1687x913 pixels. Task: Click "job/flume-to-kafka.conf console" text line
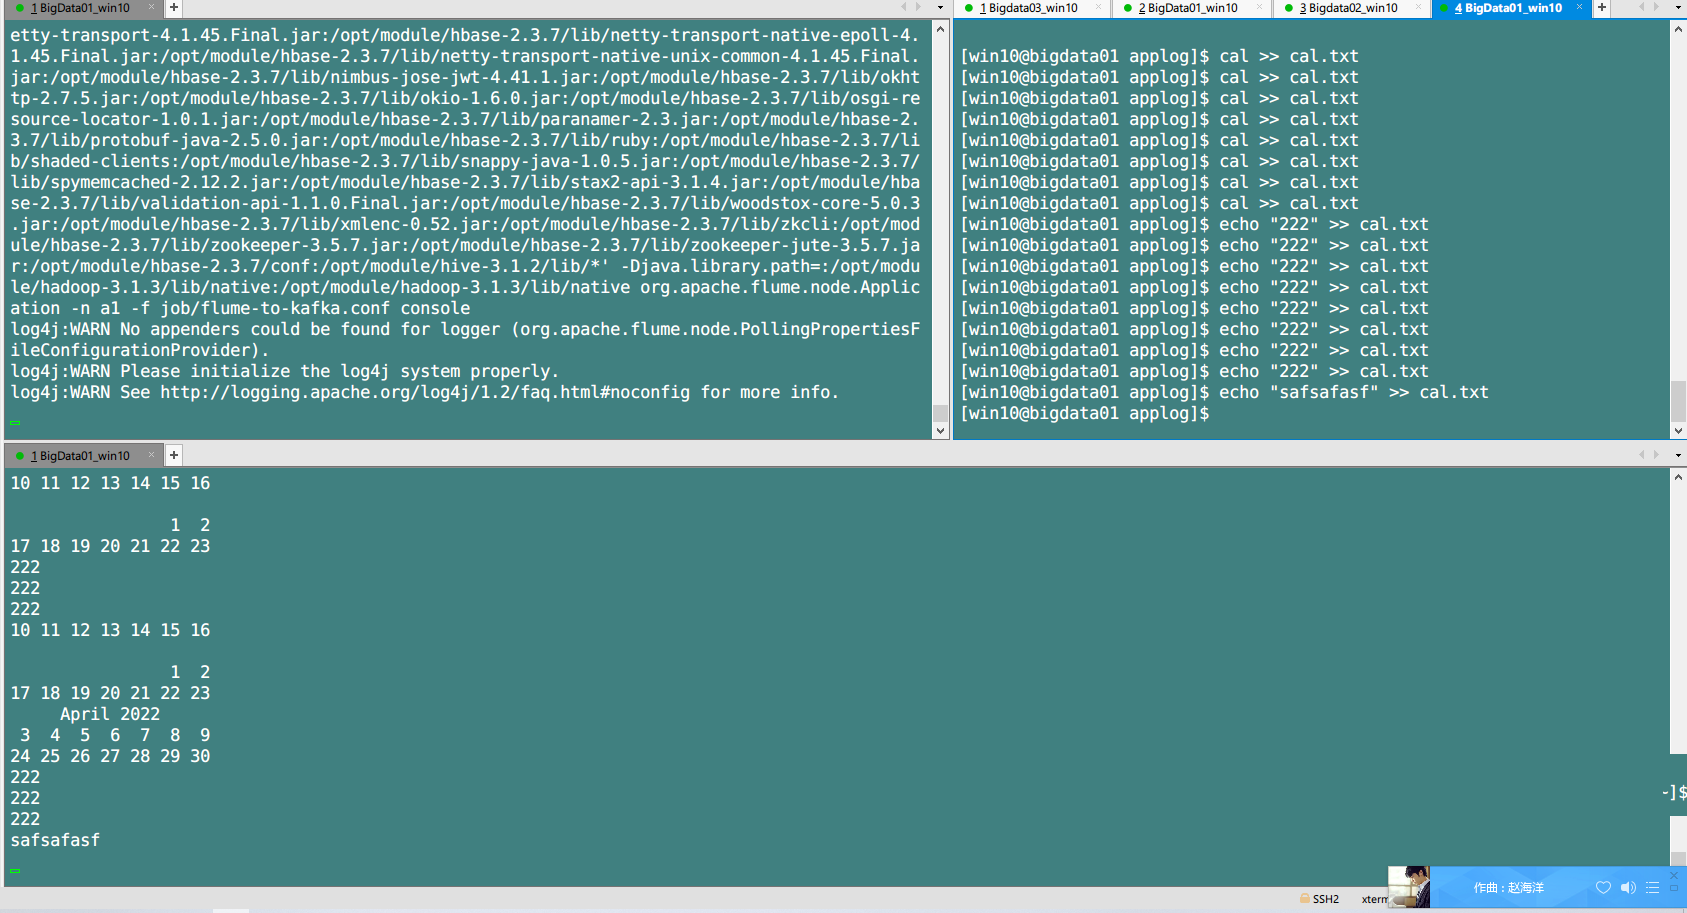click(x=315, y=308)
